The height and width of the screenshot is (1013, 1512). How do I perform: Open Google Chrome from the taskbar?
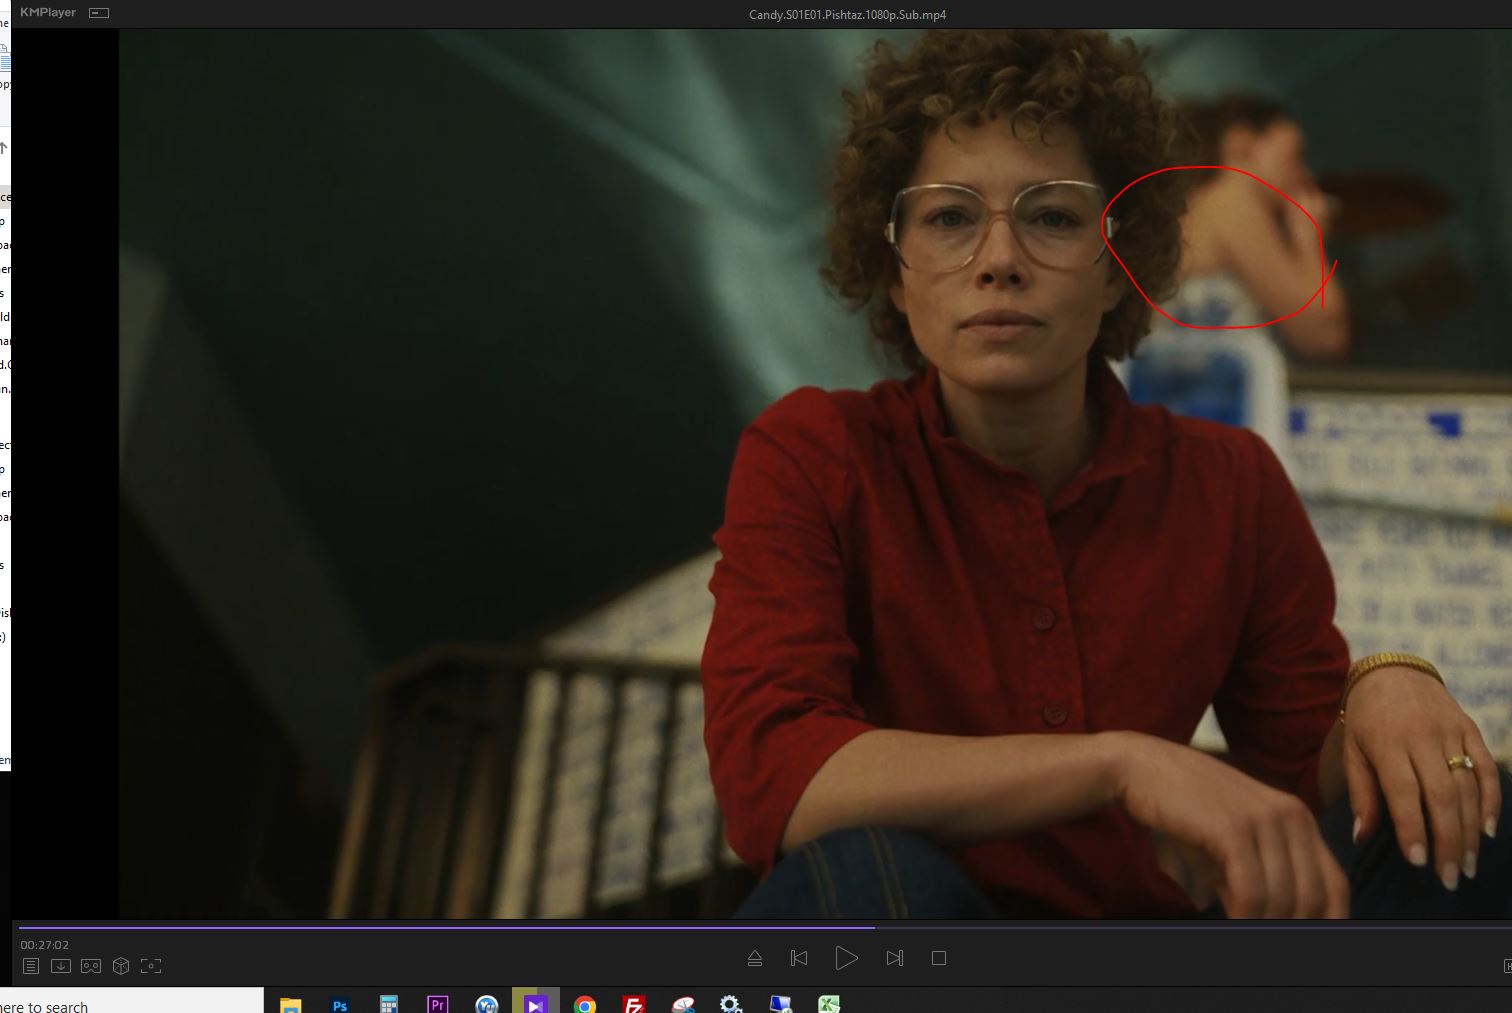(x=585, y=1004)
